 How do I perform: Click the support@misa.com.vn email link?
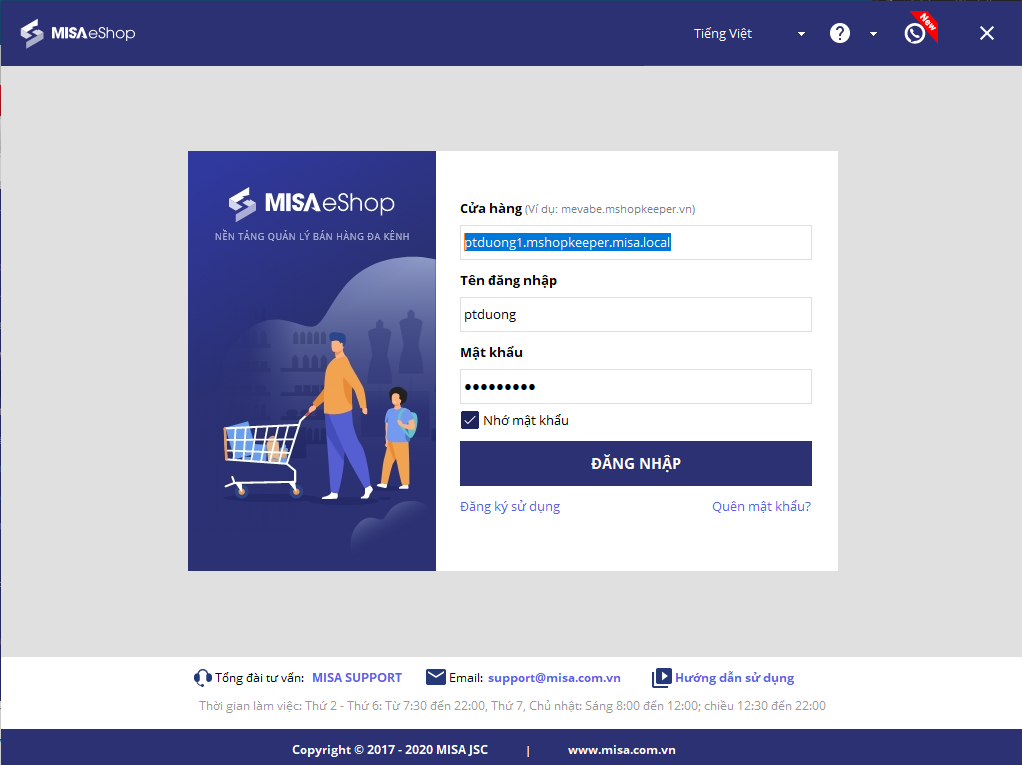coord(554,678)
